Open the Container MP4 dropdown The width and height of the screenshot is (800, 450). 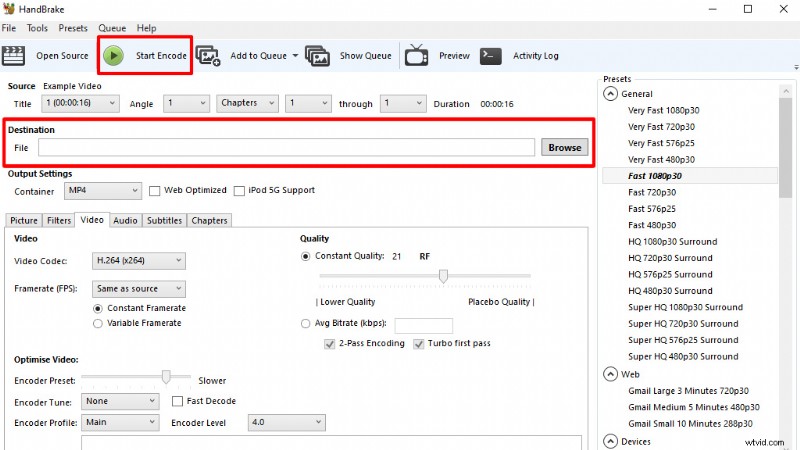tap(103, 191)
